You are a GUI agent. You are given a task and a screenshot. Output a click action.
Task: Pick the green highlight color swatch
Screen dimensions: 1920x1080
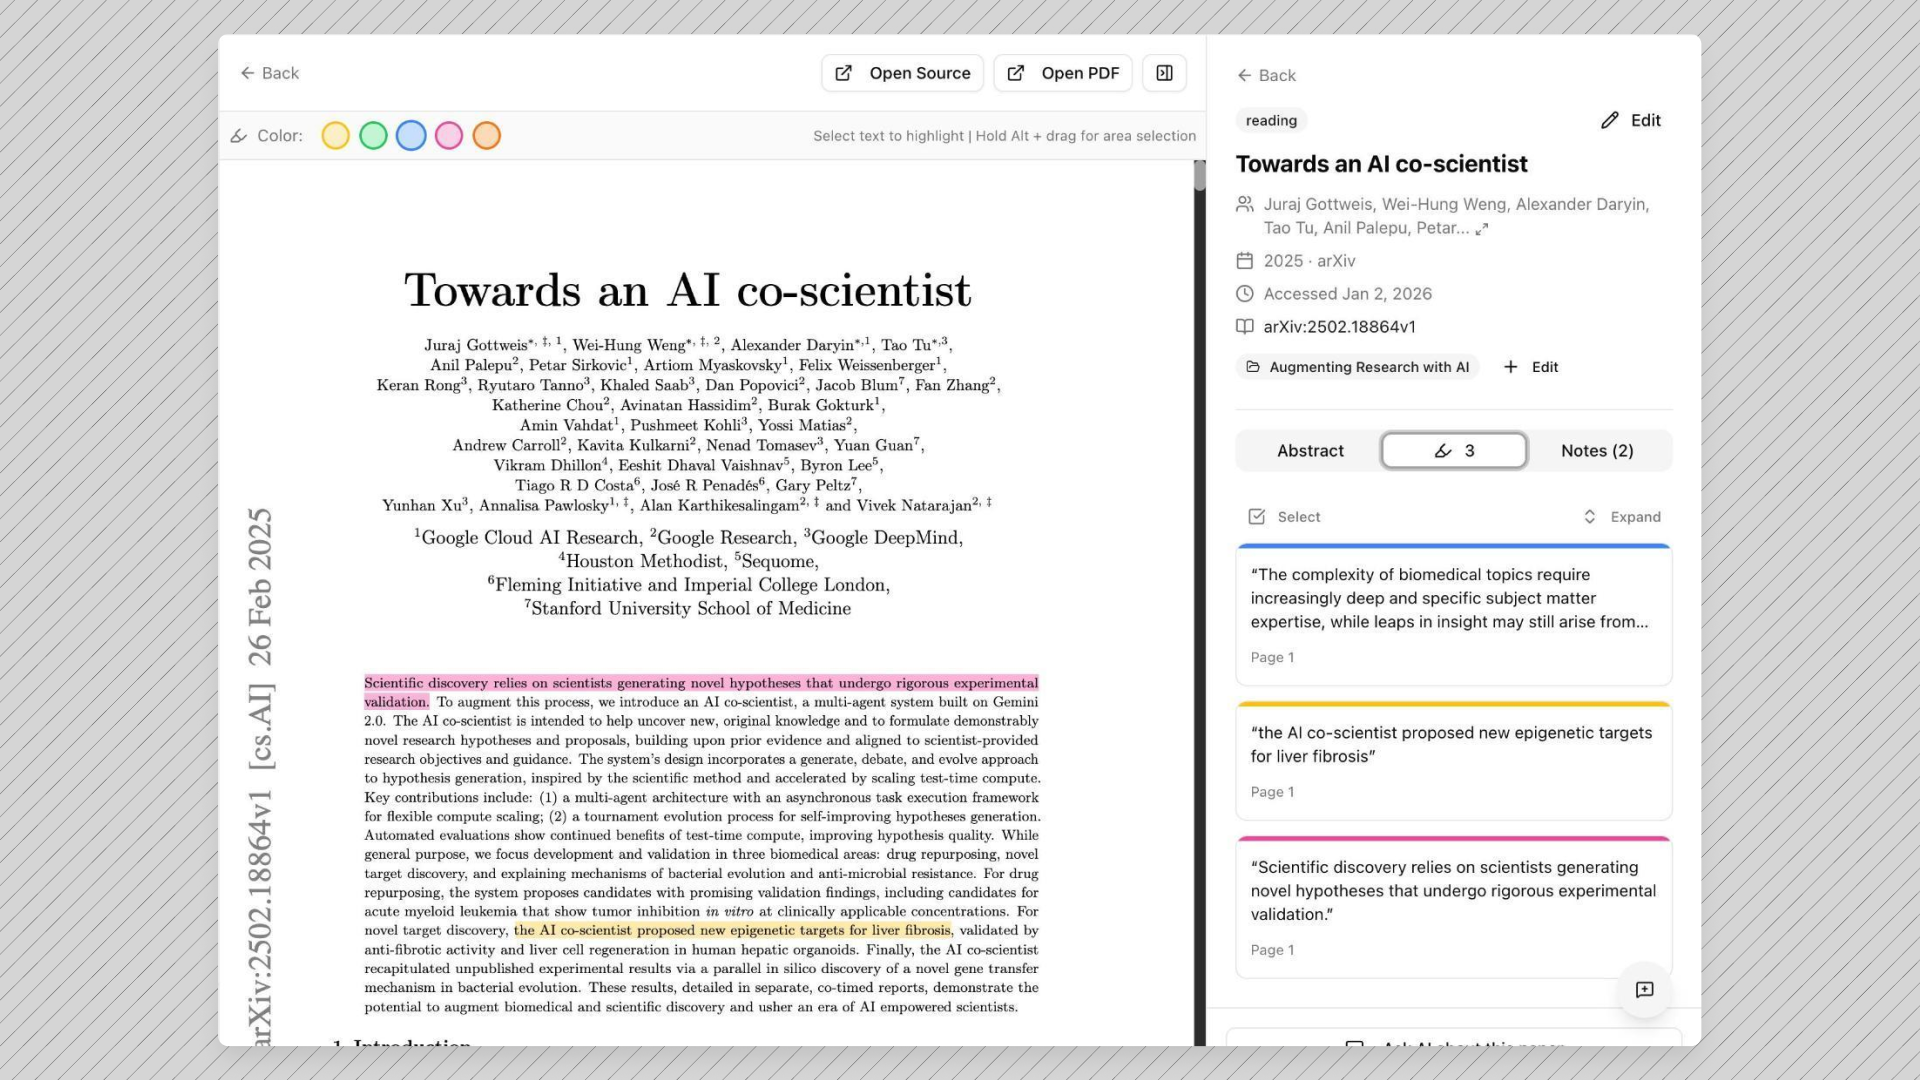(x=372, y=135)
